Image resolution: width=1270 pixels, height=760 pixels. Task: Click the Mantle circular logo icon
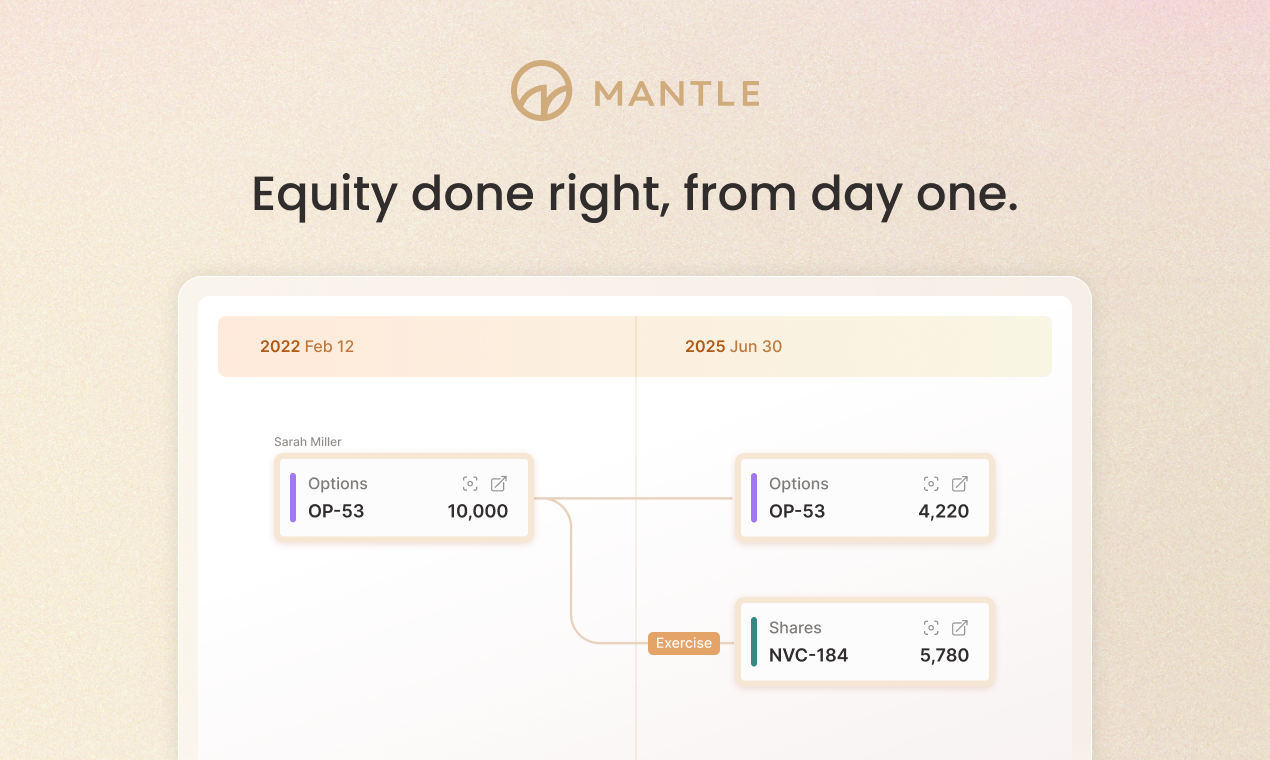541,90
